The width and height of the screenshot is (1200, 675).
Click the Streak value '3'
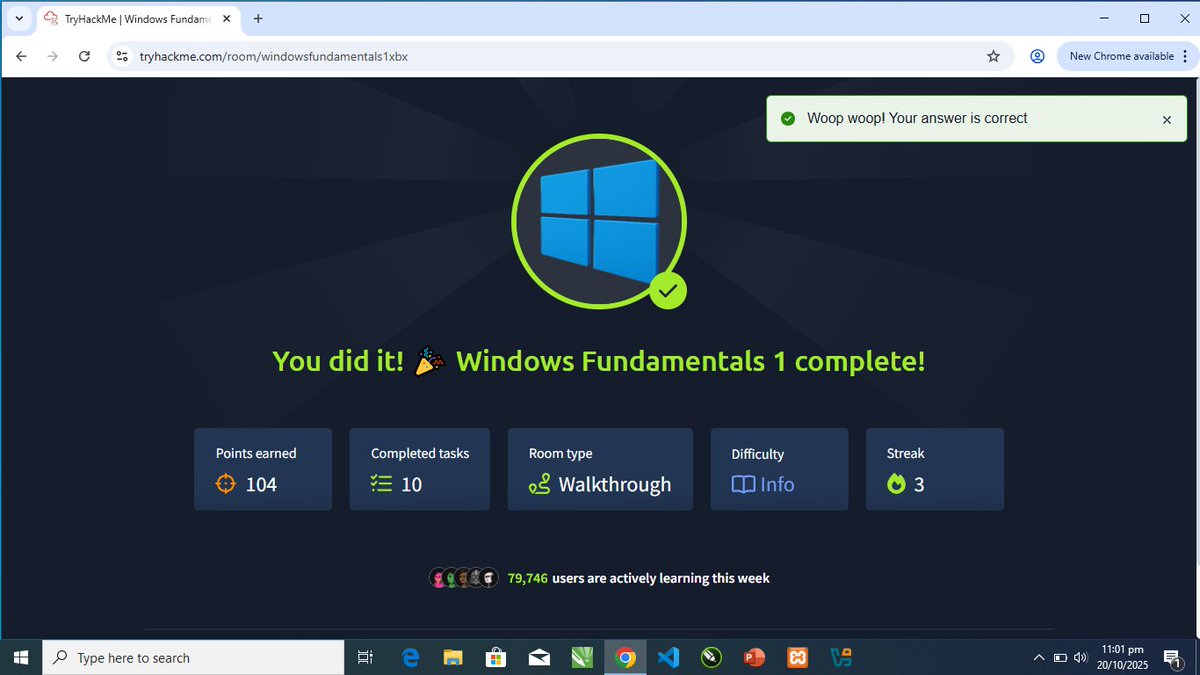[919, 484]
